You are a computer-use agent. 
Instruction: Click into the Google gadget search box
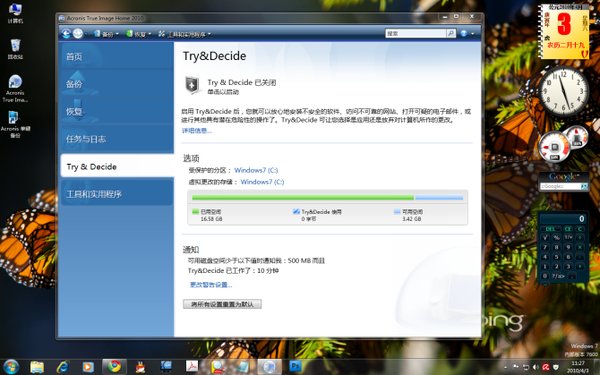click(560, 186)
